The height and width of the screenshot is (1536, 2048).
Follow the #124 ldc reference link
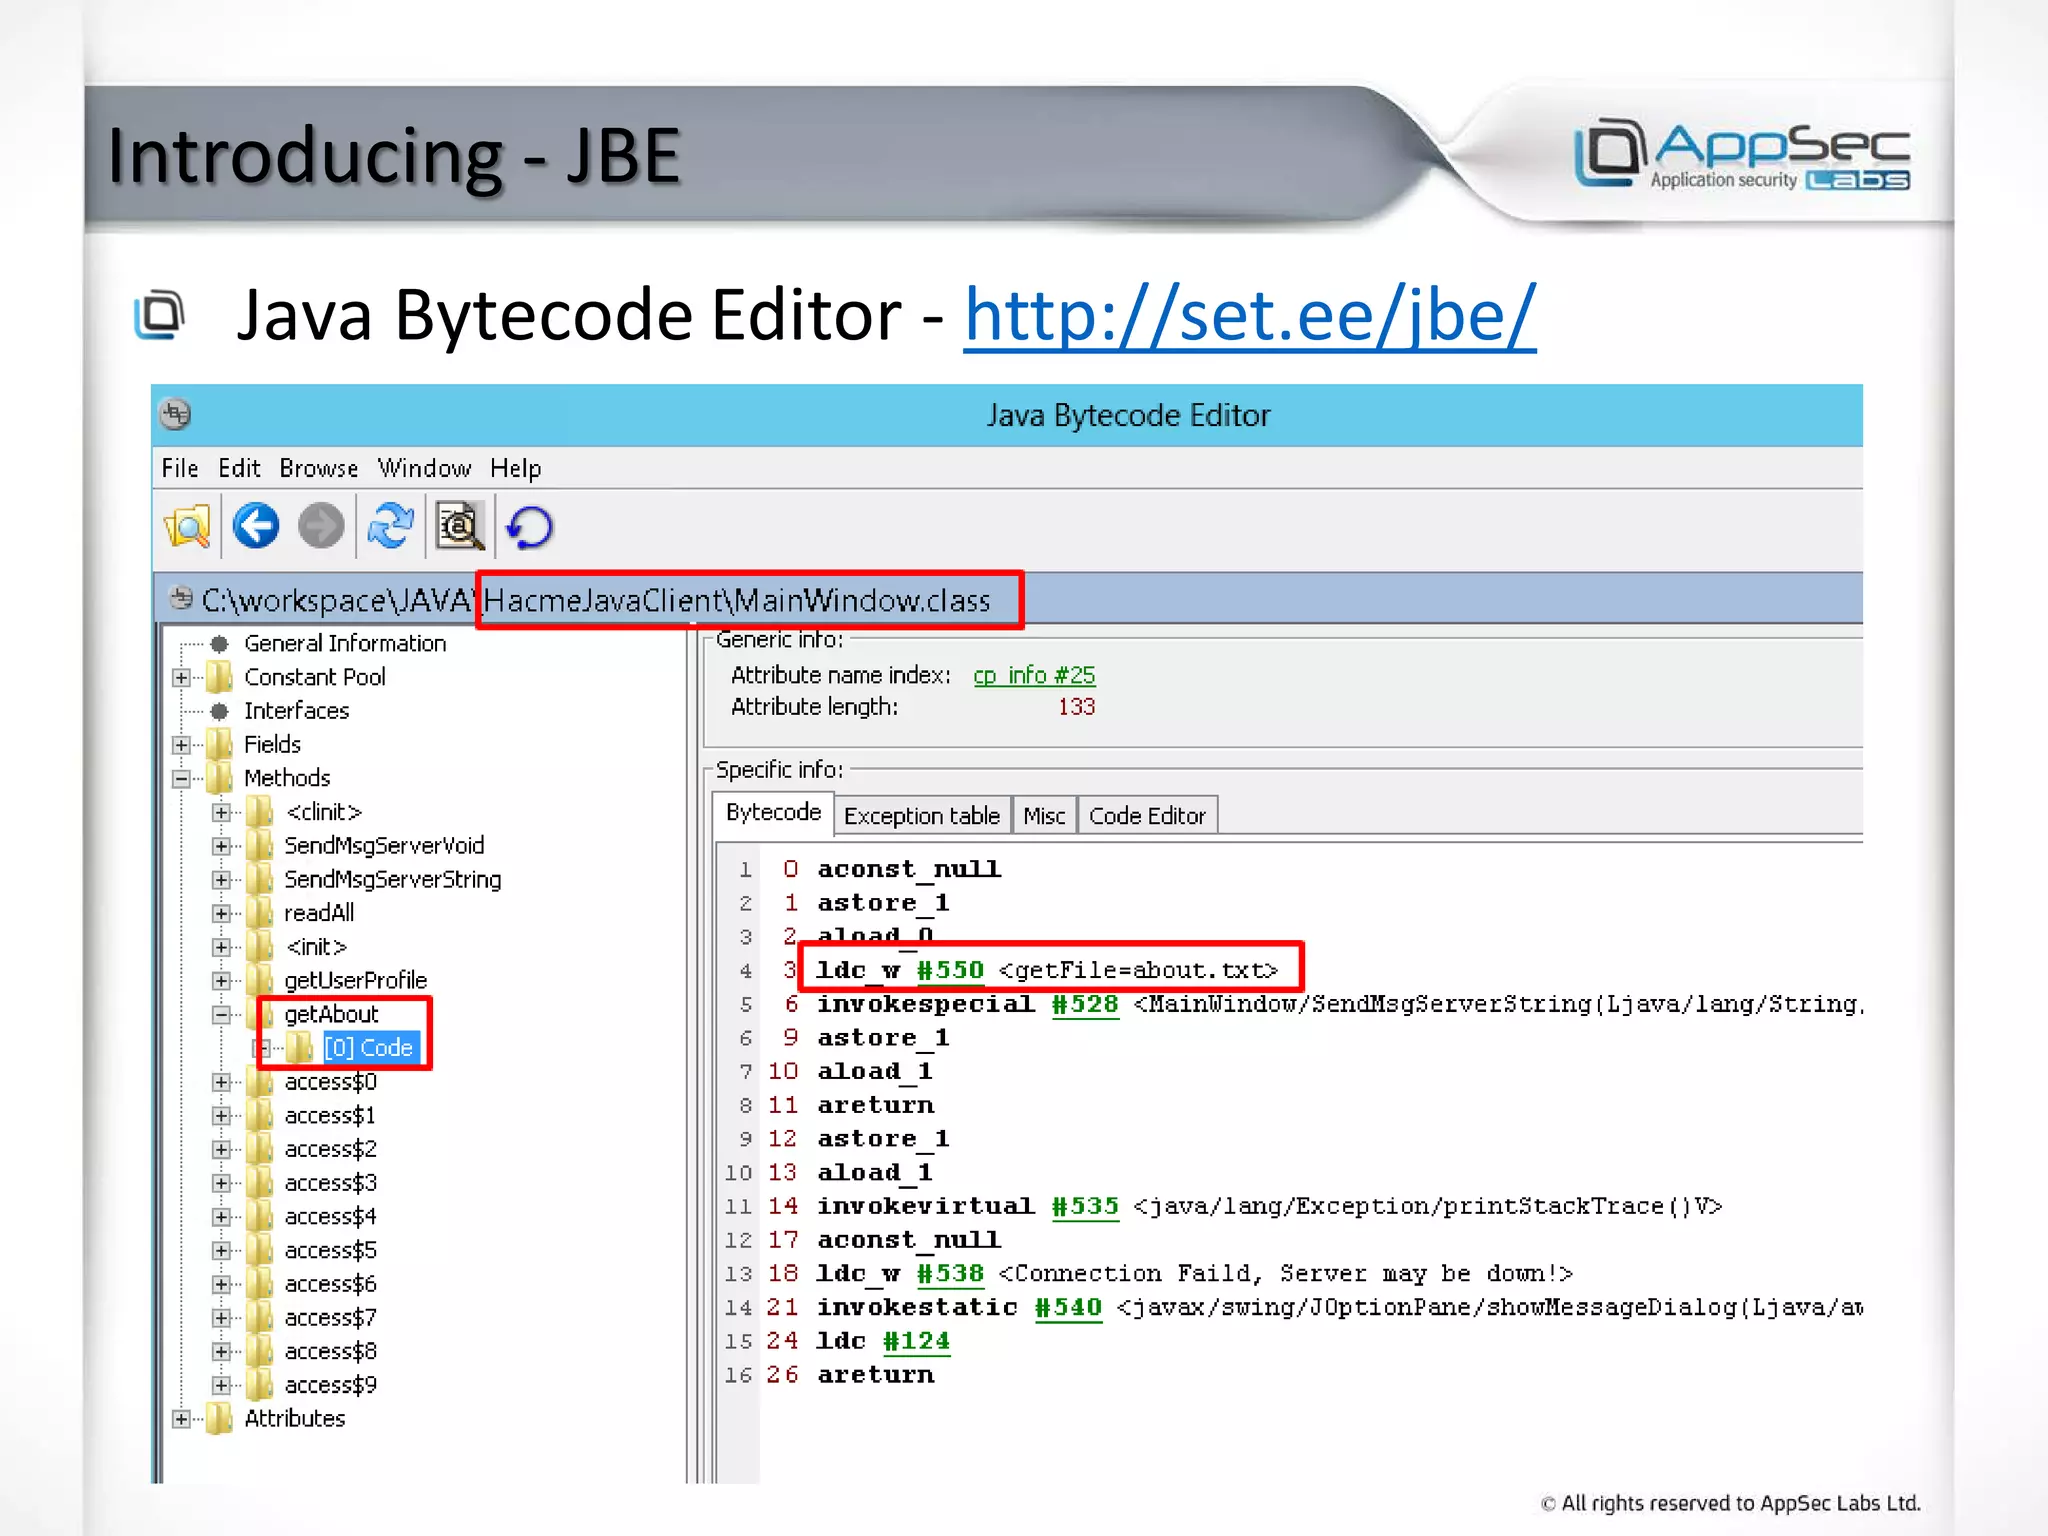point(916,1341)
